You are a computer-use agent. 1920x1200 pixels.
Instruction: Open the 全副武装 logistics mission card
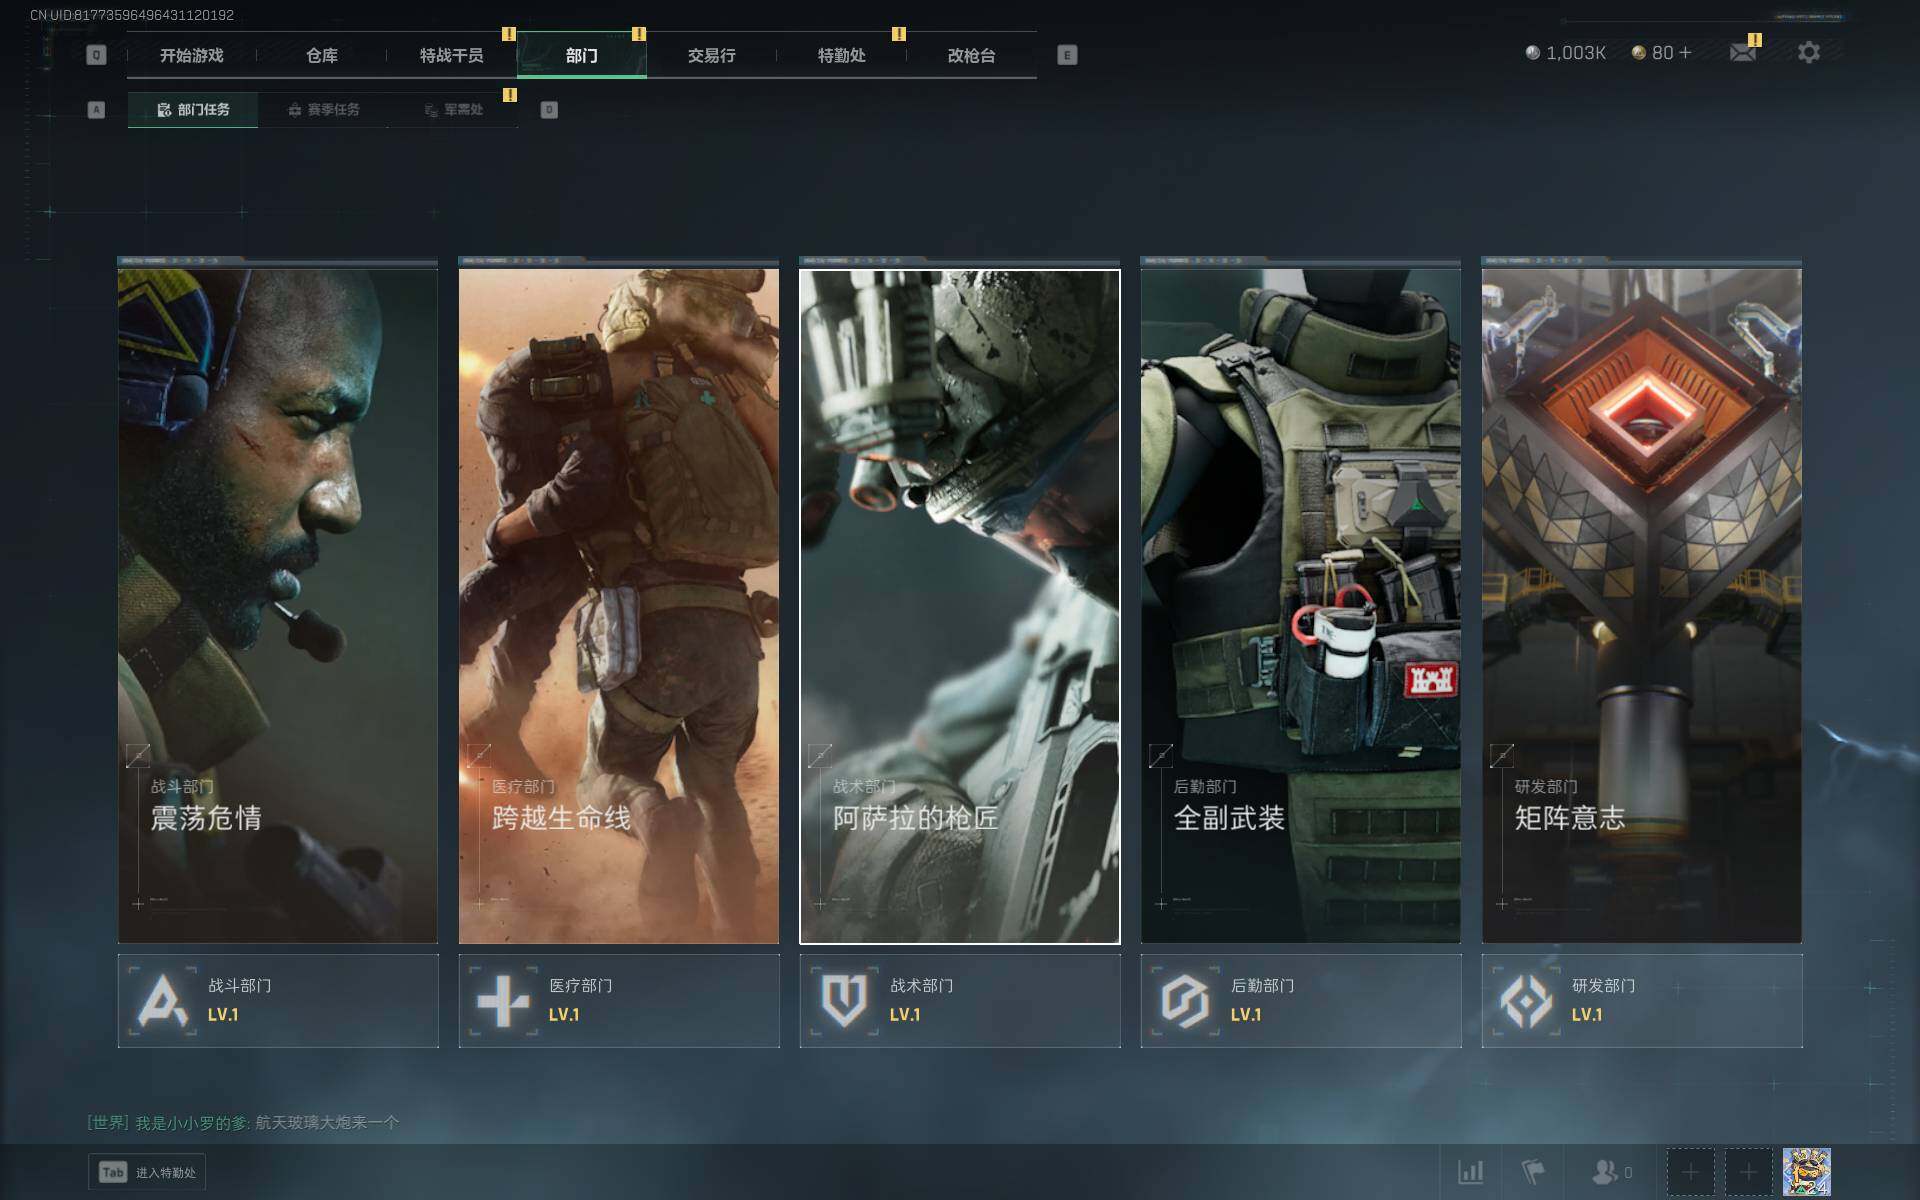click(x=1300, y=605)
